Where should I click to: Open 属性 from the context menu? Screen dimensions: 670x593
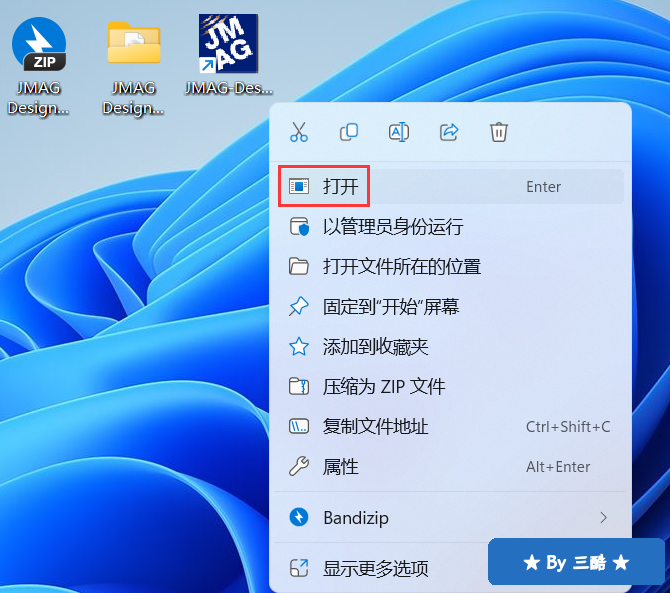pyautogui.click(x=451, y=467)
